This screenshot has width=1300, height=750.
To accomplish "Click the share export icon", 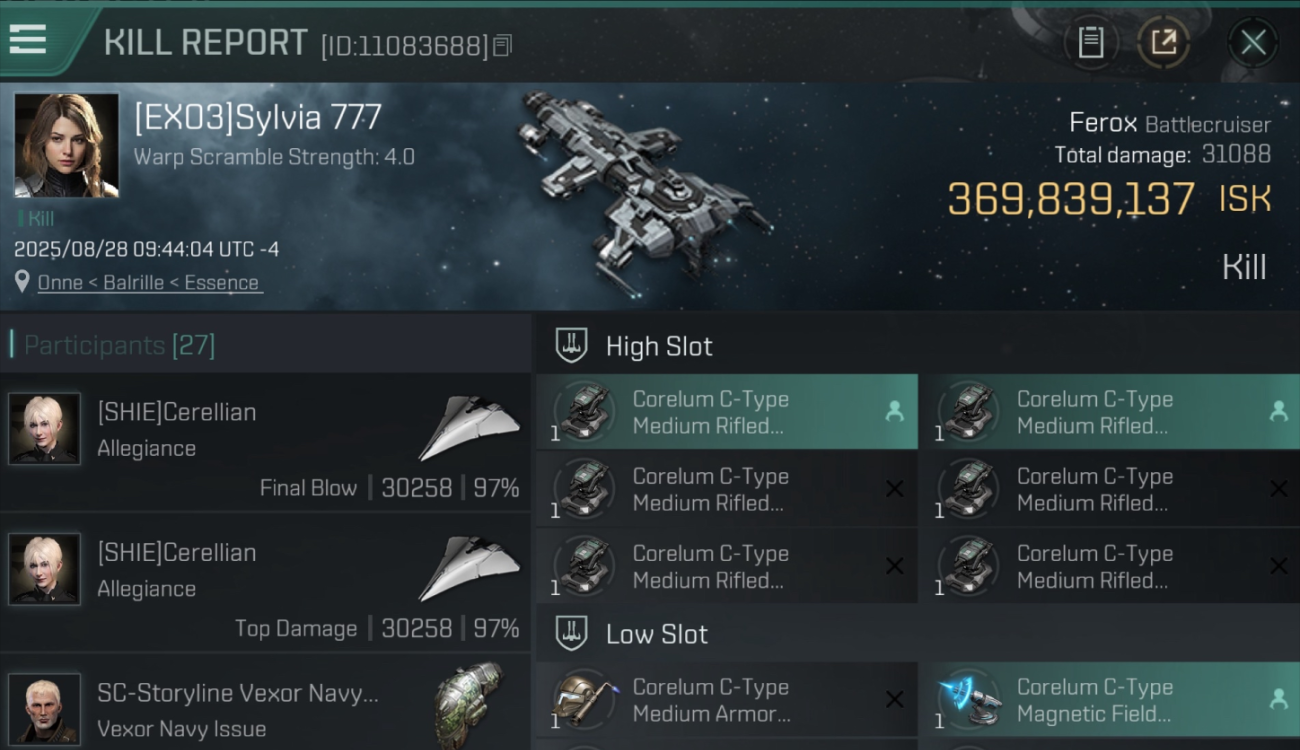I will point(1163,42).
